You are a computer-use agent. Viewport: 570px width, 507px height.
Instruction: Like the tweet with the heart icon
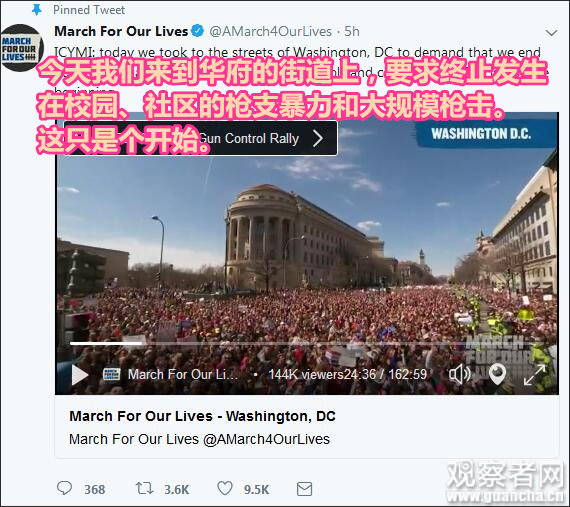pyautogui.click(x=225, y=488)
